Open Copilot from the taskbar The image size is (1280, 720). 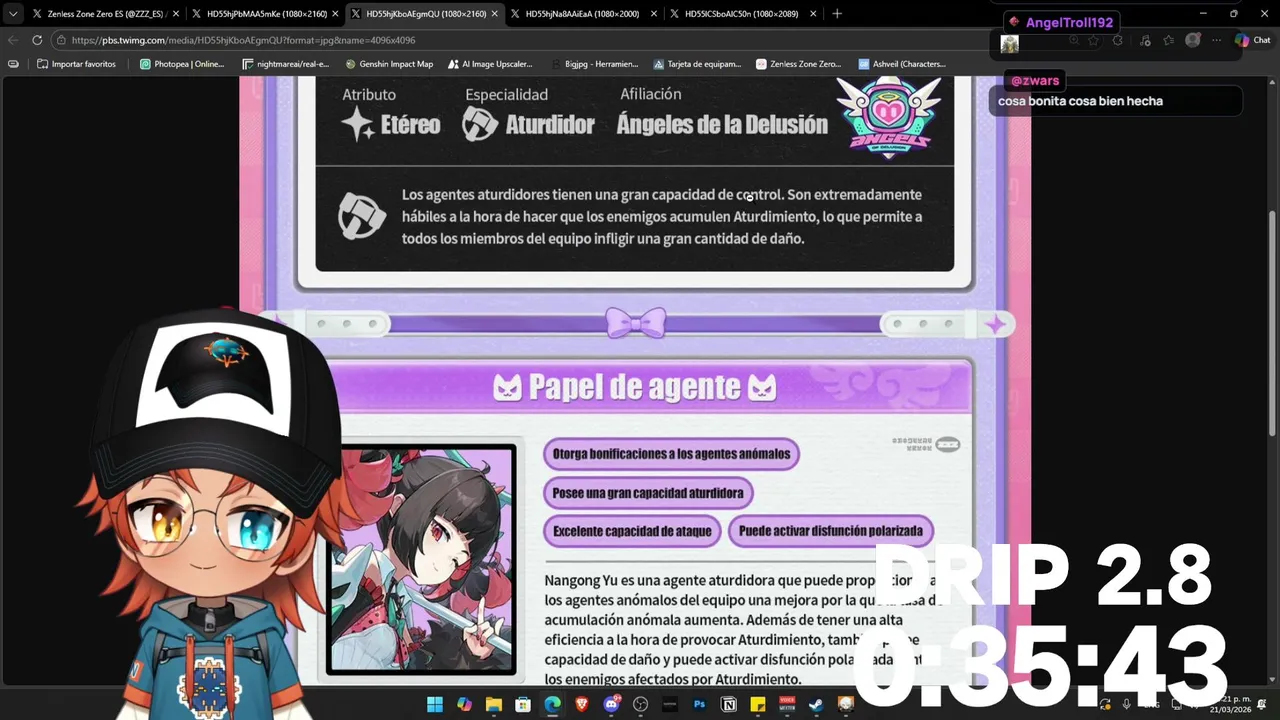coord(464,705)
